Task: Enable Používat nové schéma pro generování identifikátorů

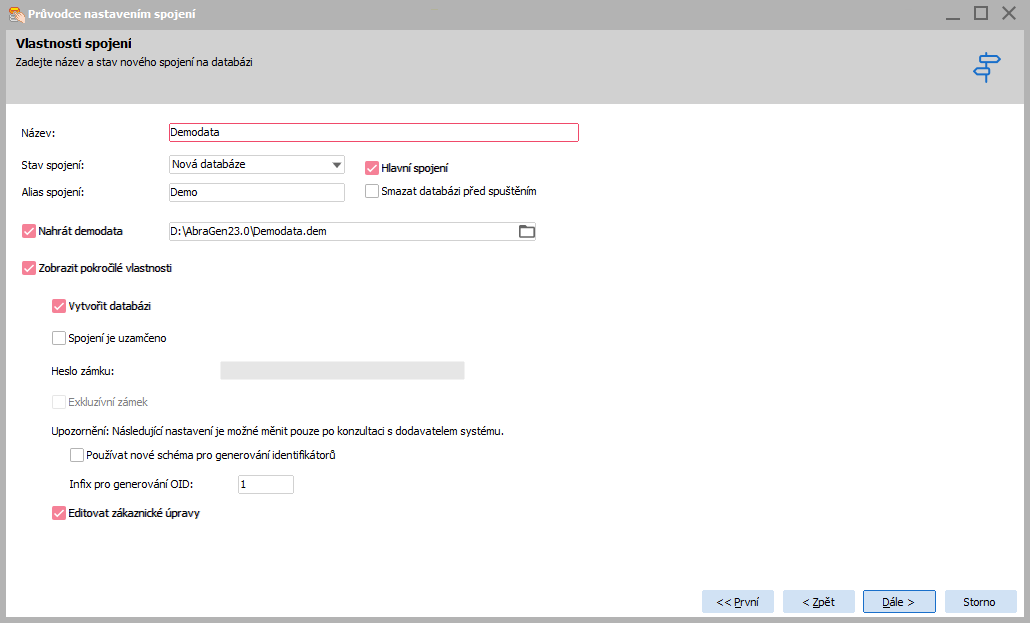Action: click(77, 455)
